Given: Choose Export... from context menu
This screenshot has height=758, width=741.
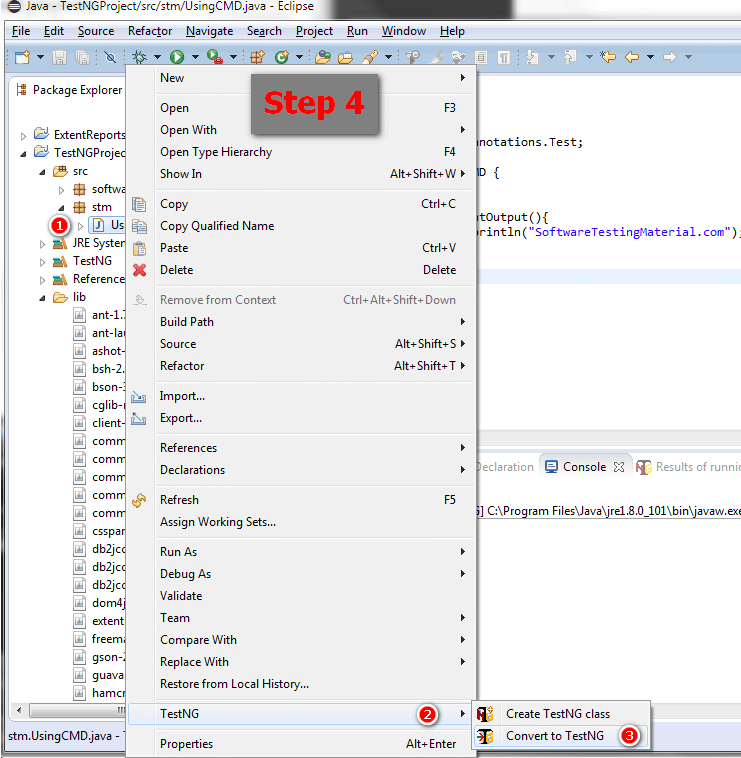Looking at the screenshot, I should [x=301, y=418].
